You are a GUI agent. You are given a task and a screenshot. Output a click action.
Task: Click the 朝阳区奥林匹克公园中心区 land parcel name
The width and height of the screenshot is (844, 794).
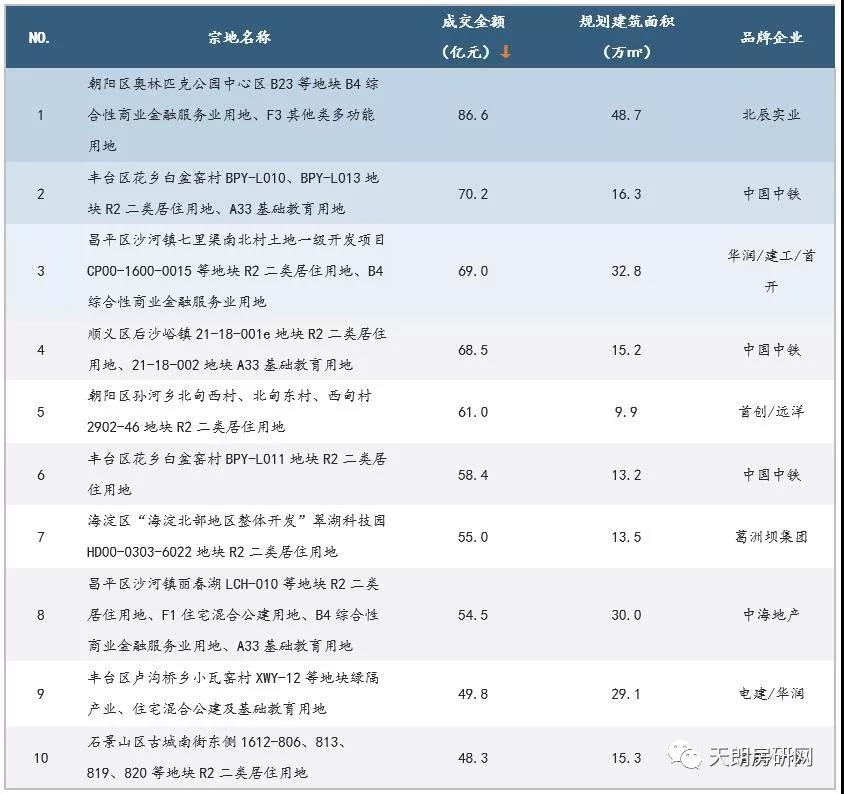(234, 115)
